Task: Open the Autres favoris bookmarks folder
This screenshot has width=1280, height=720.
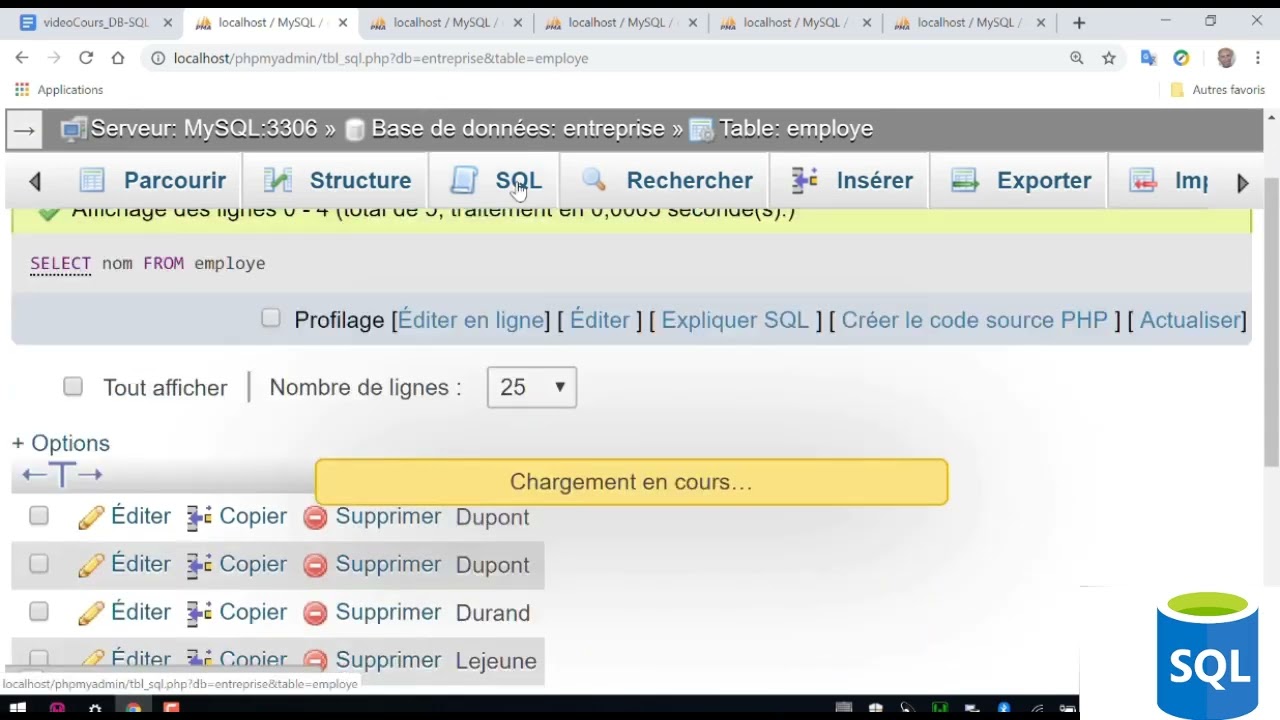Action: 1218,89
